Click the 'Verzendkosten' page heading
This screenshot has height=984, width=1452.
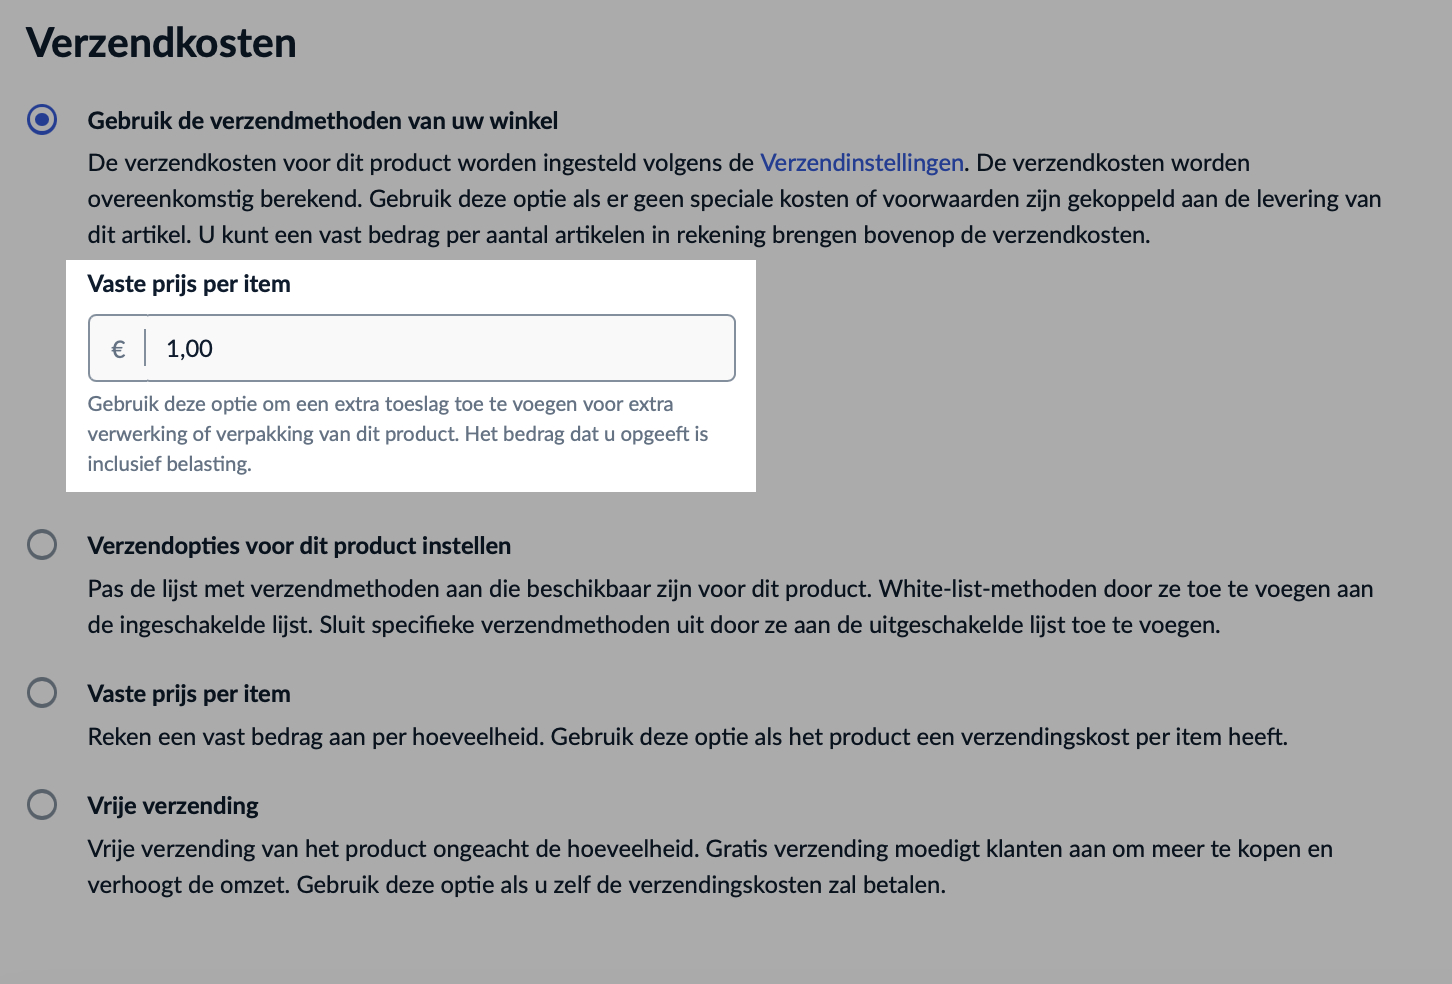pyautogui.click(x=160, y=42)
